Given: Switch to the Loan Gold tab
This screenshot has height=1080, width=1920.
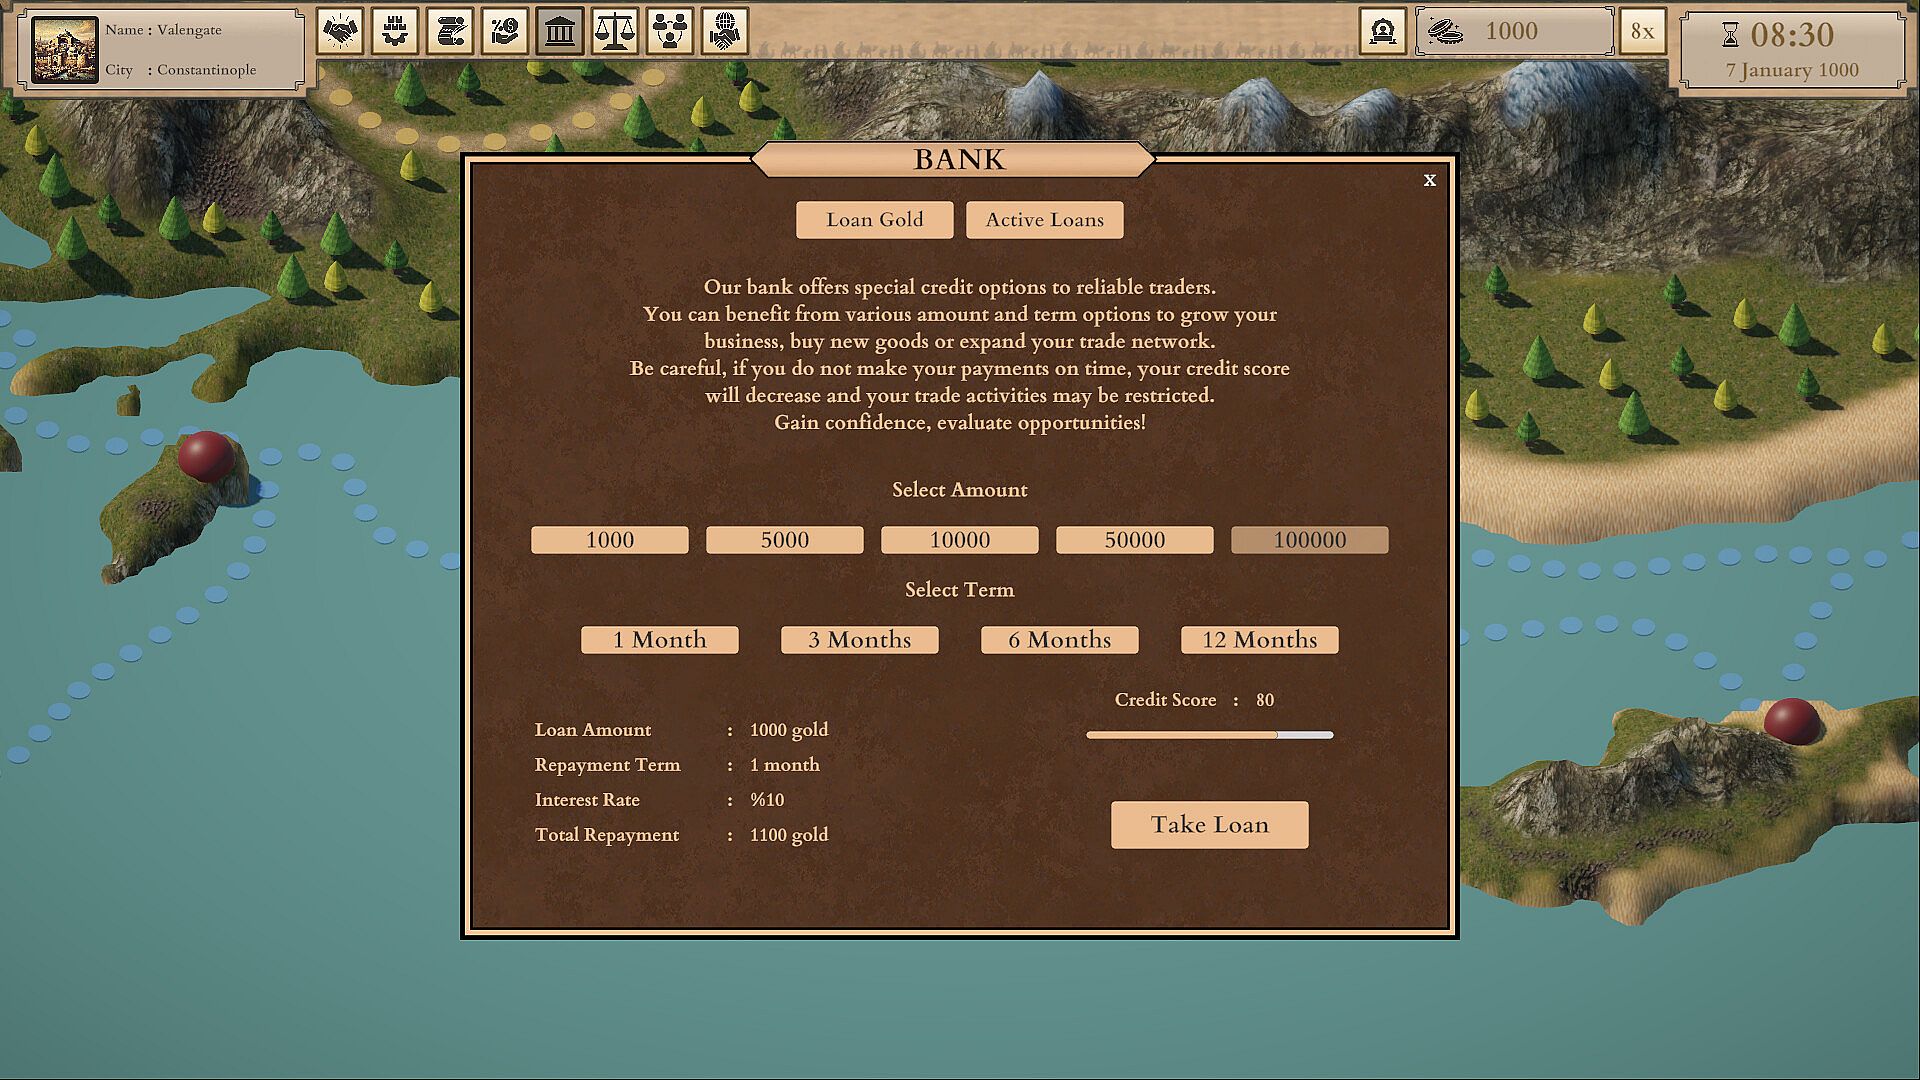Looking at the screenshot, I should (874, 220).
